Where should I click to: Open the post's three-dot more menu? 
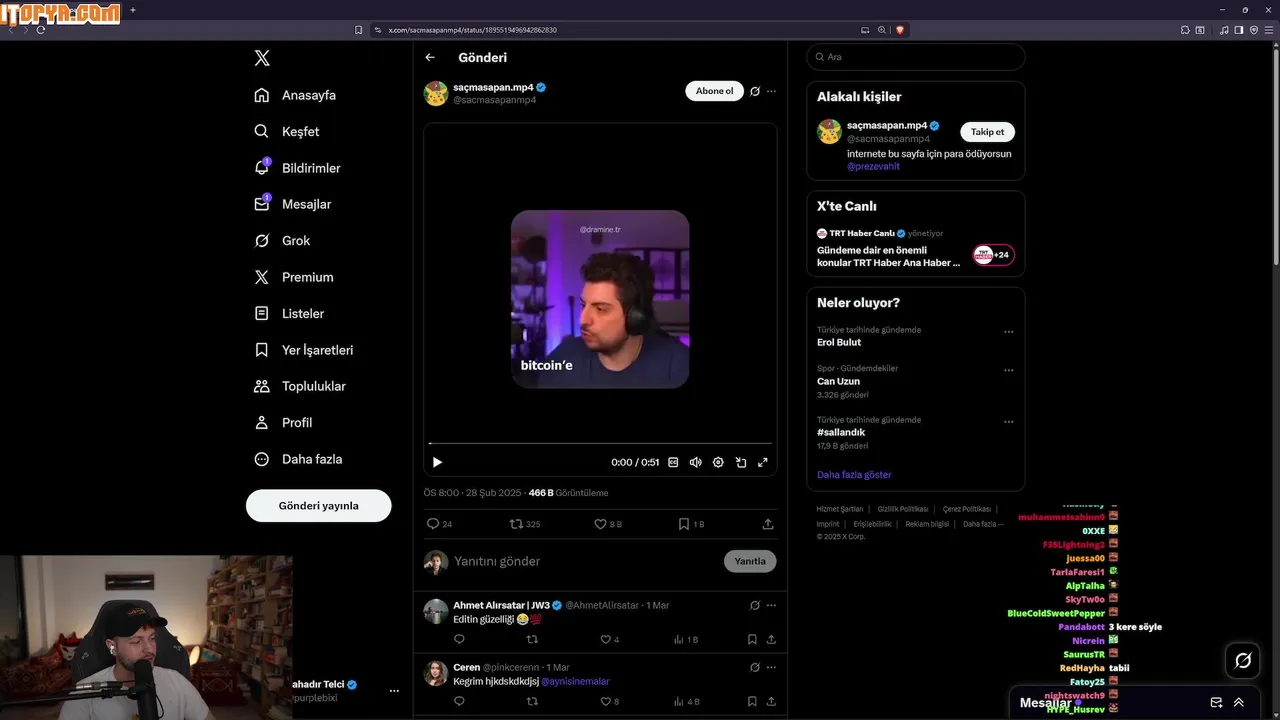coord(771,91)
